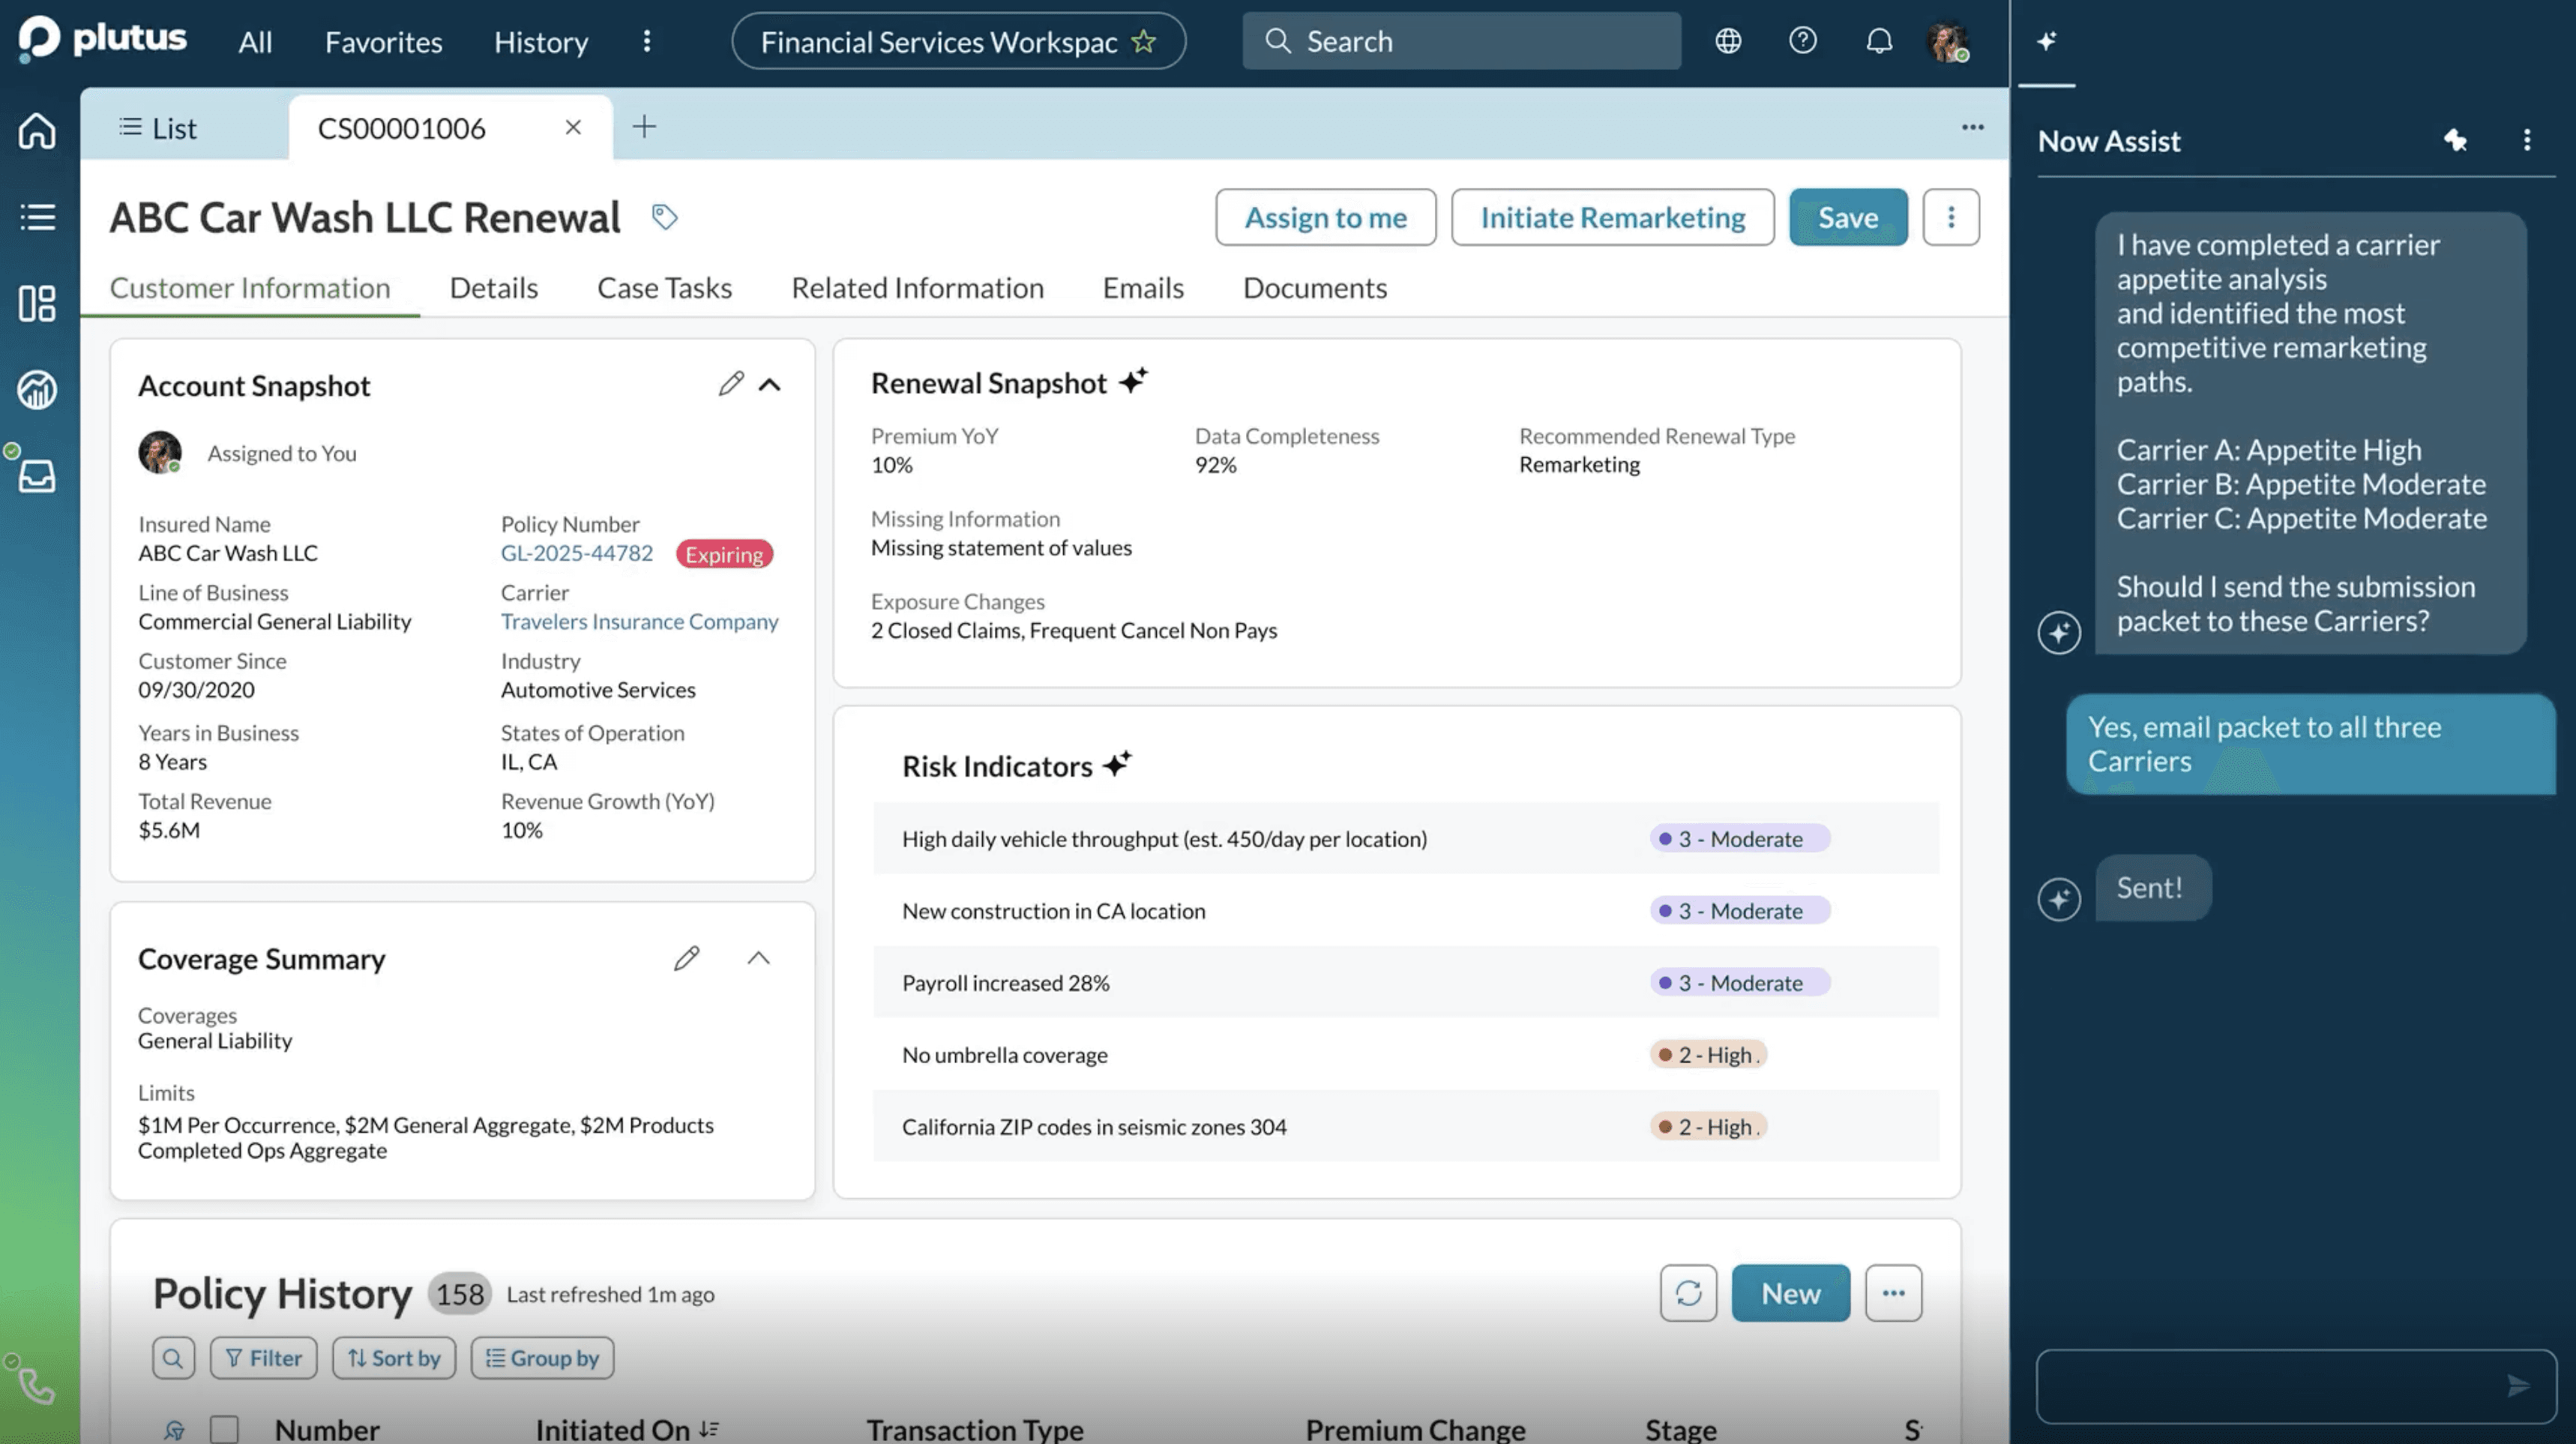Collapse the Coverage Summary section
The height and width of the screenshot is (1444, 2576).
(758, 958)
